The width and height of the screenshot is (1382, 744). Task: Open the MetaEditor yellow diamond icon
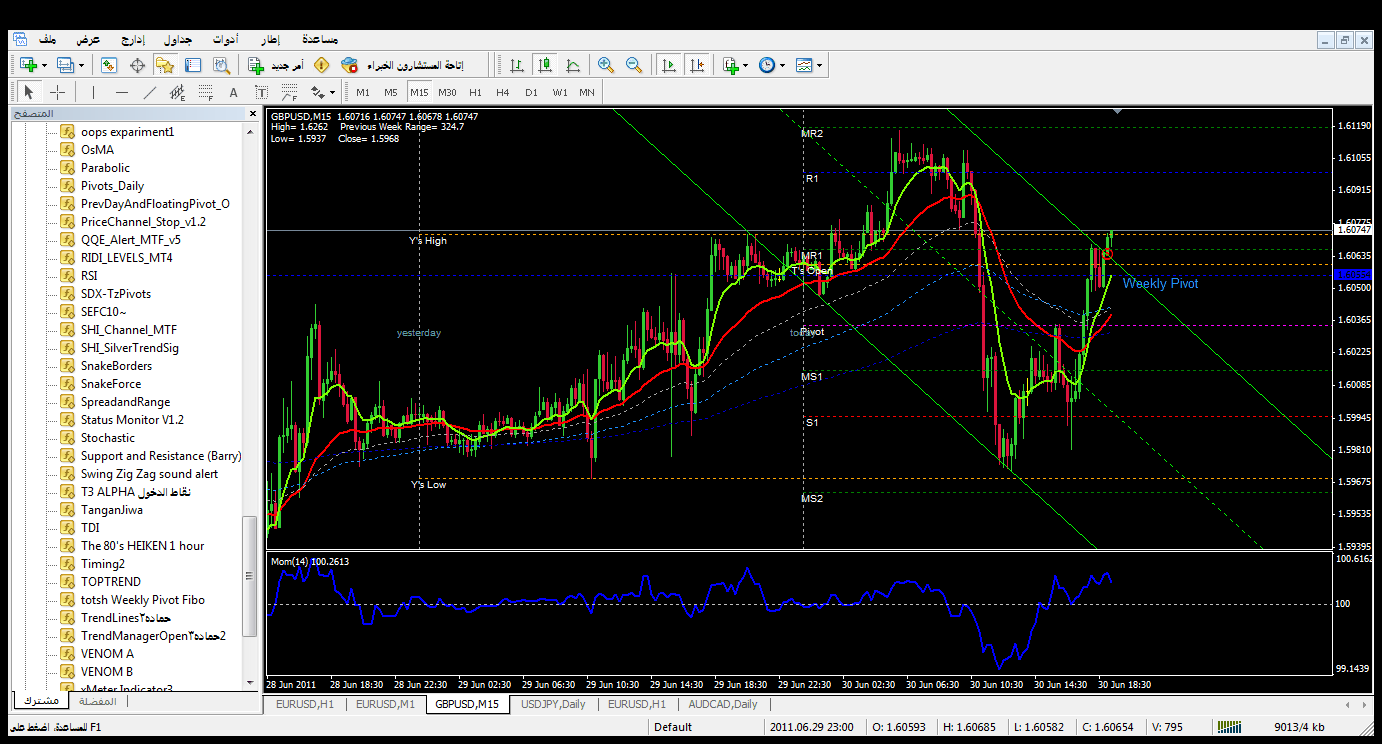(x=321, y=65)
